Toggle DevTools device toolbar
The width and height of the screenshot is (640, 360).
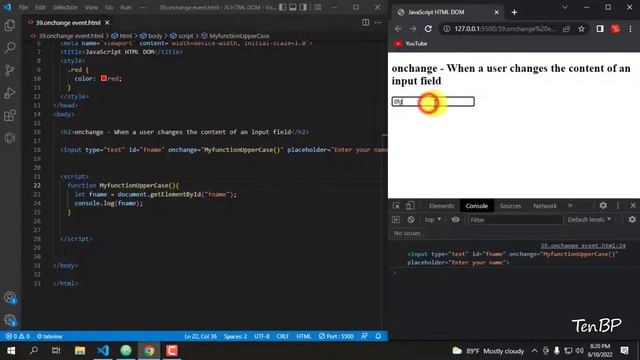point(410,206)
